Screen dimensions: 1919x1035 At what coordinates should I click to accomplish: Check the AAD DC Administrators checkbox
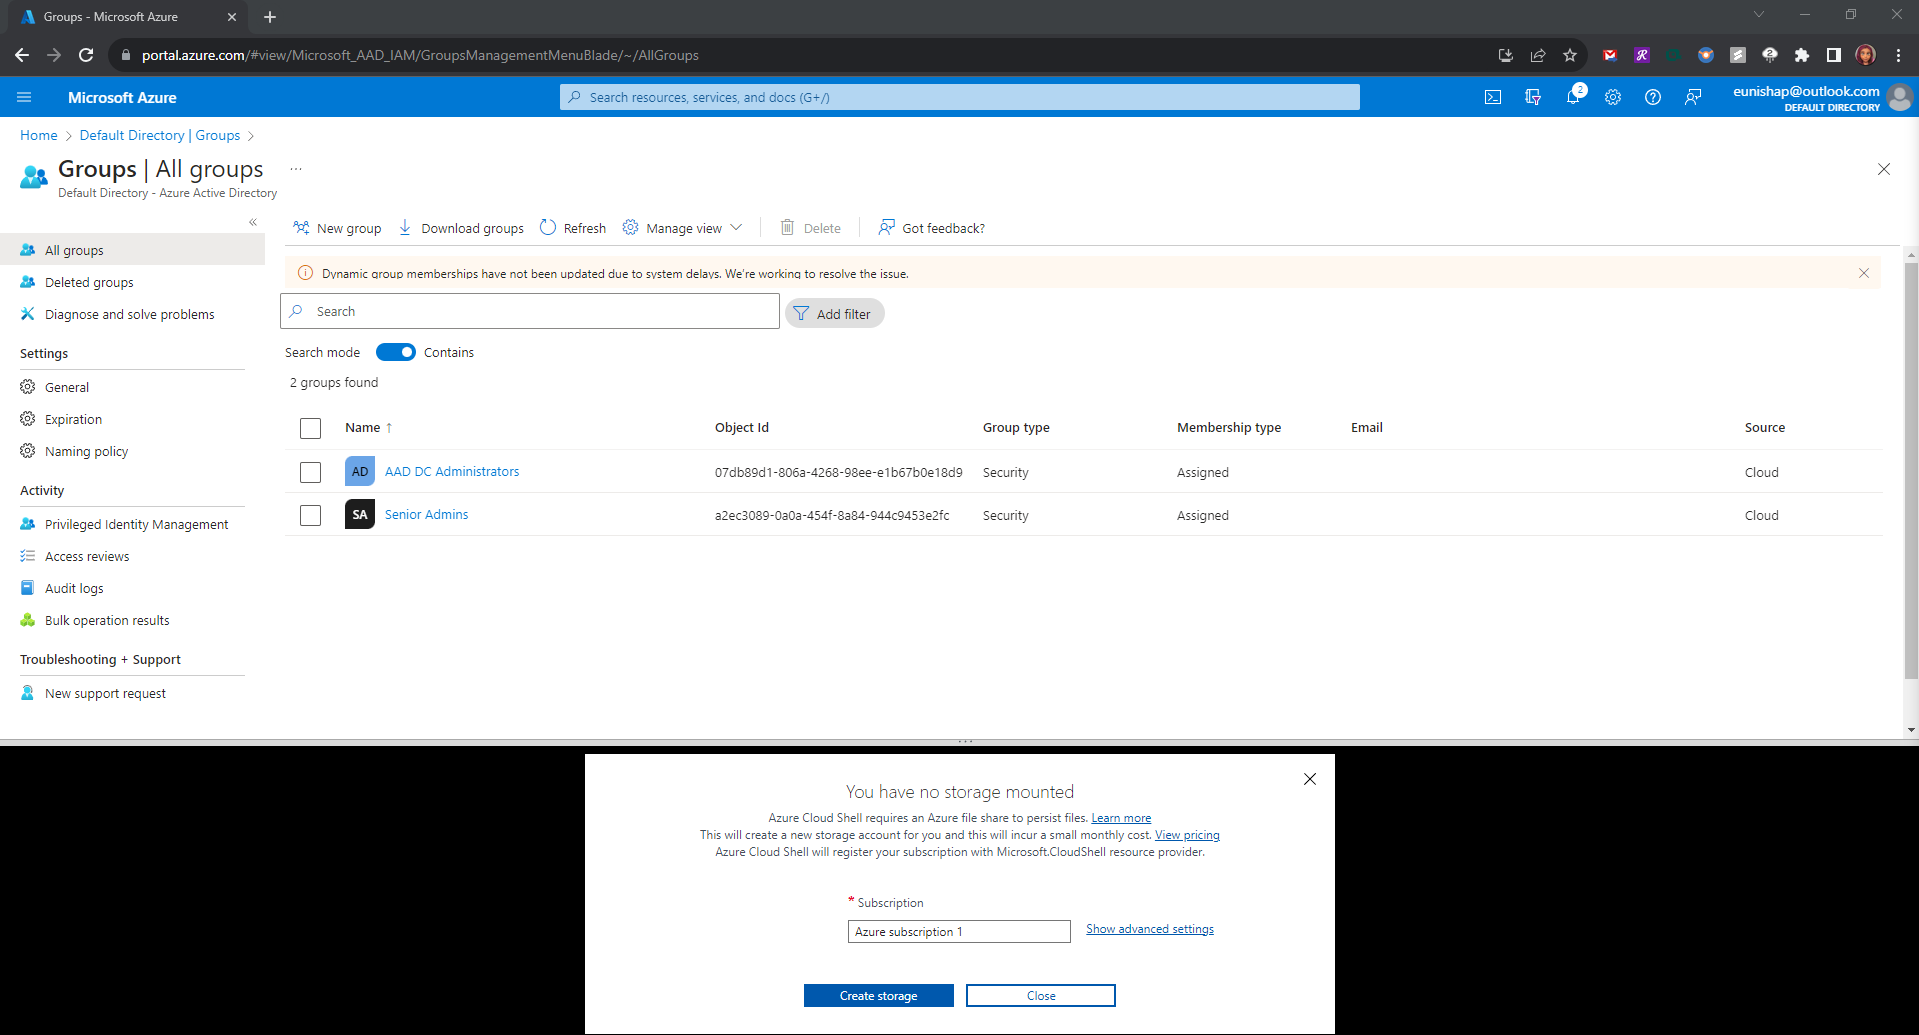pyautogui.click(x=311, y=472)
